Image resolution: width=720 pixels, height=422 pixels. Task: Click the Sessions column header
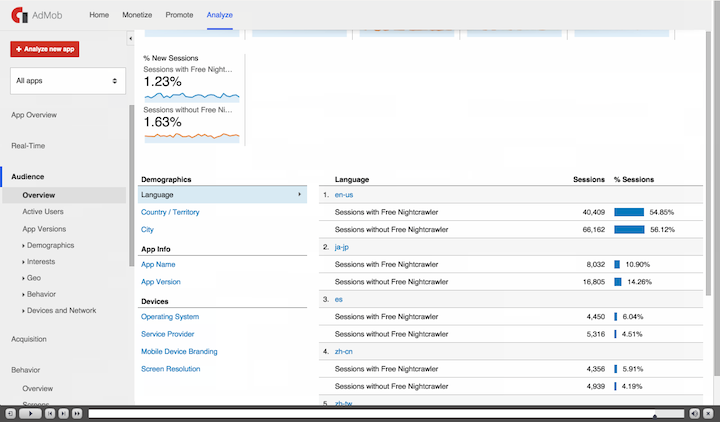tap(589, 180)
